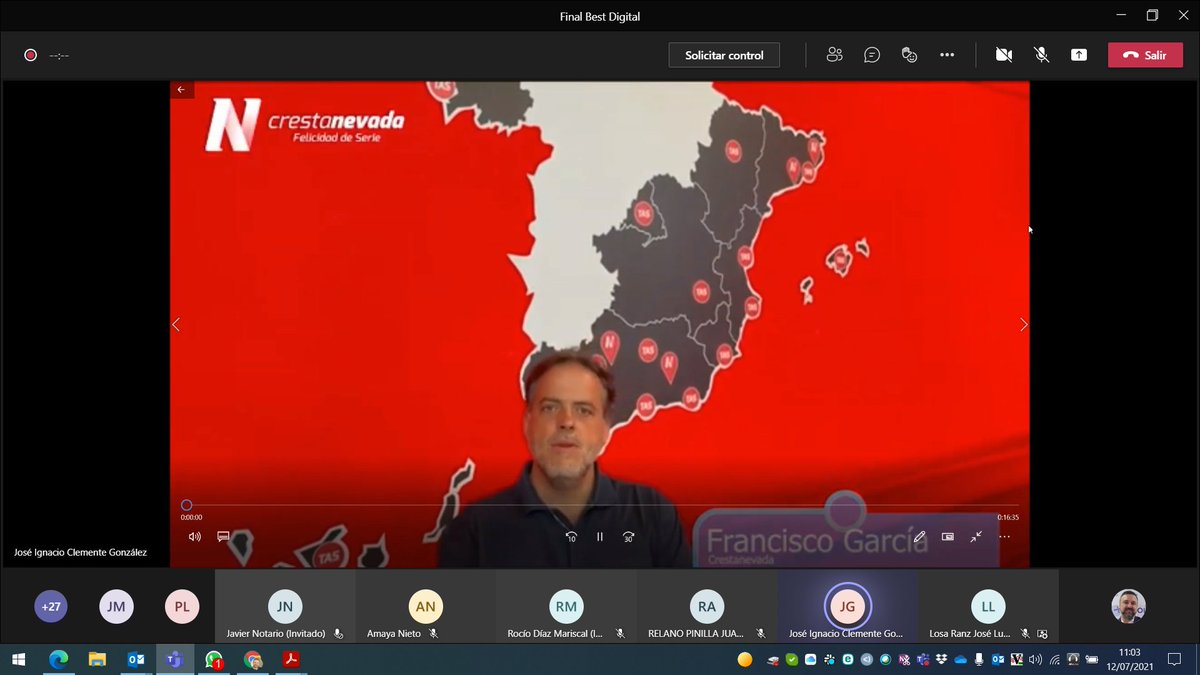The height and width of the screenshot is (675, 1200).
Task: Open the reactions and raise hand icon
Action: [909, 55]
